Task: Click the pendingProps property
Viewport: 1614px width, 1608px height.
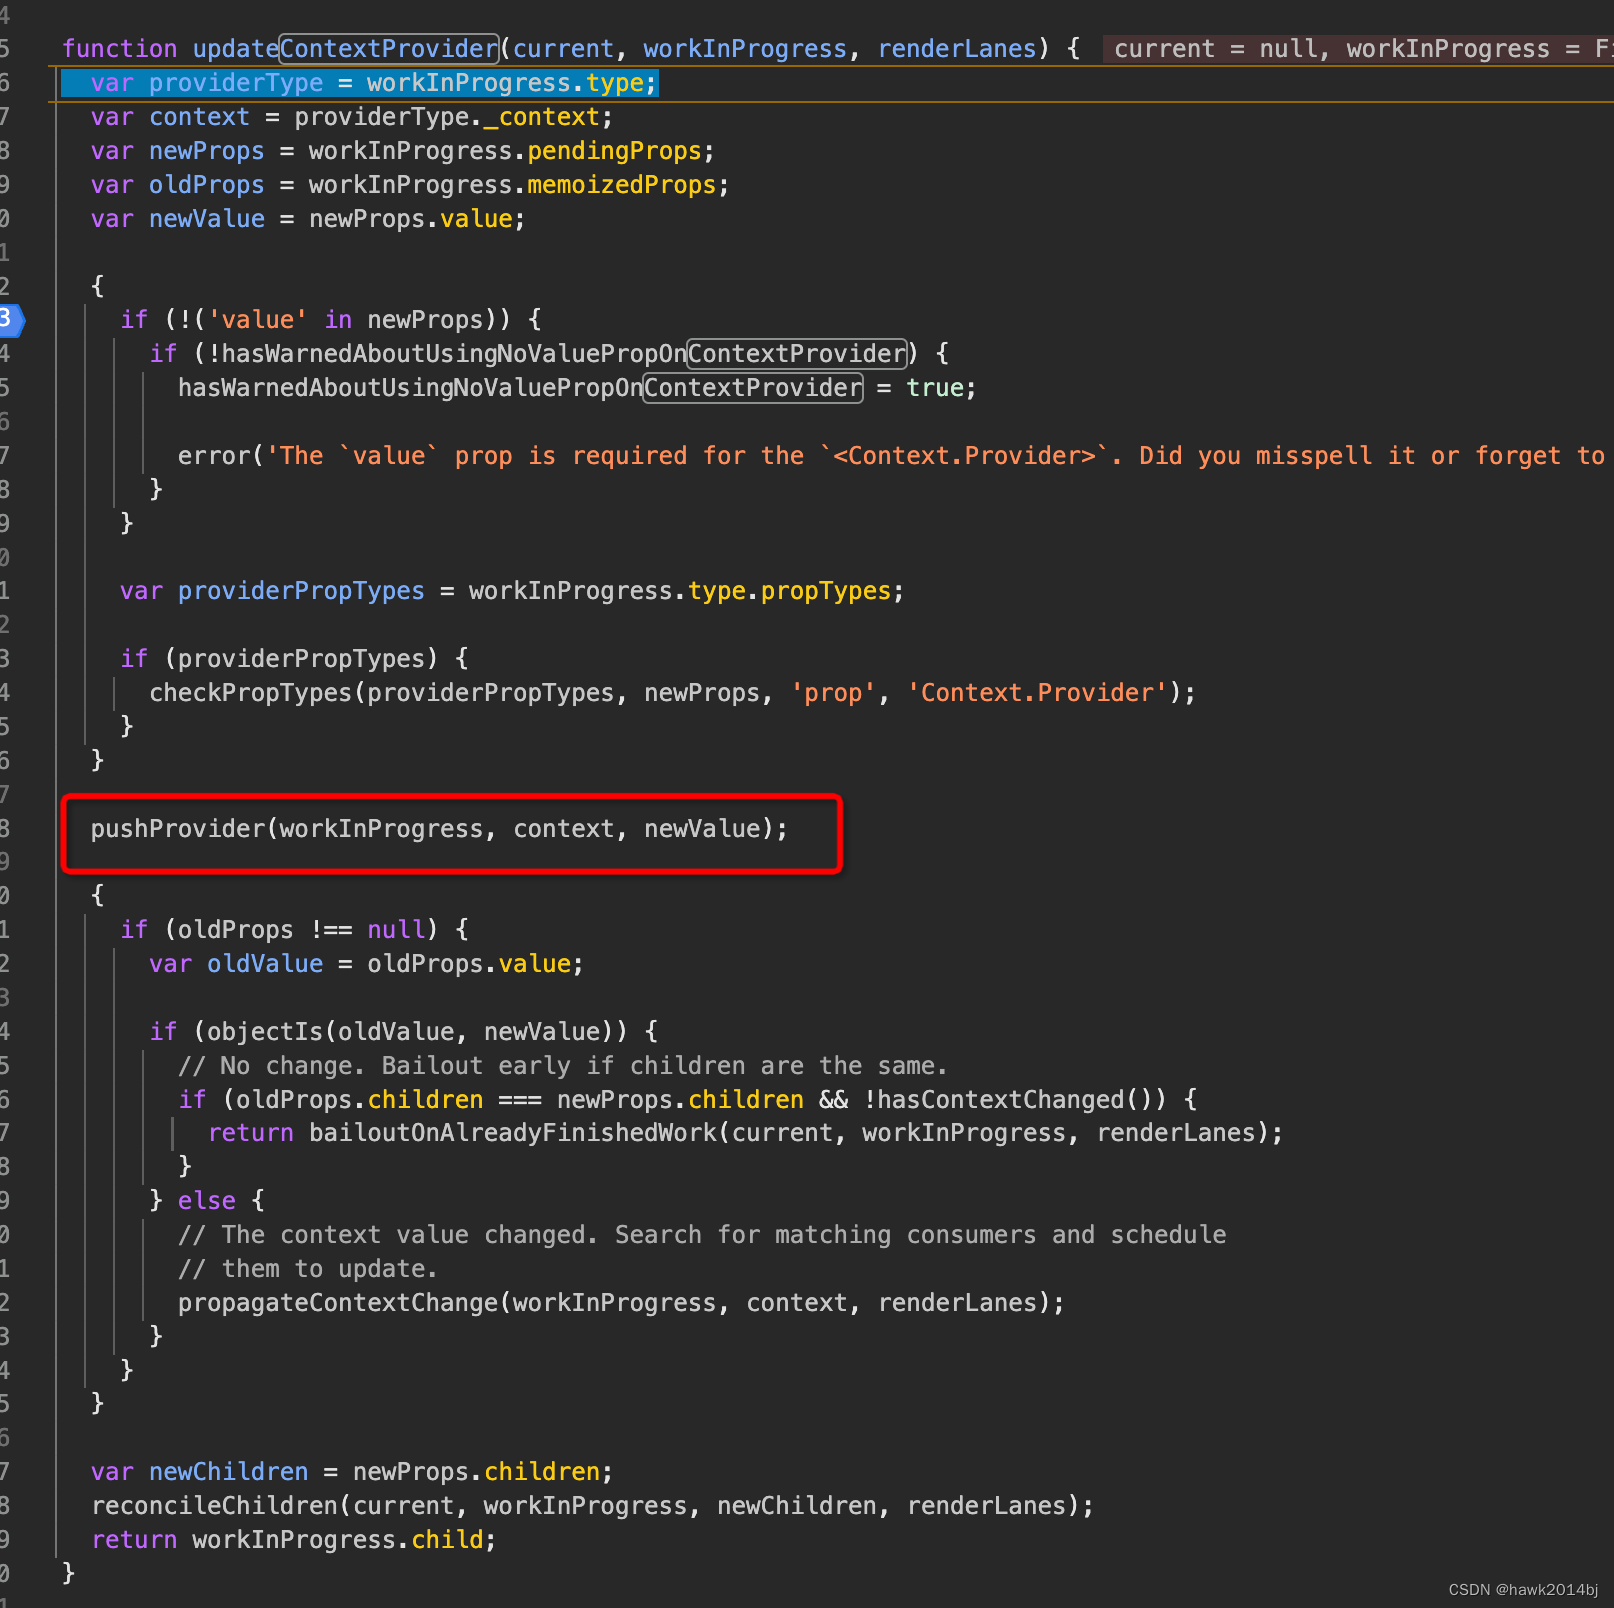Action: 615,151
